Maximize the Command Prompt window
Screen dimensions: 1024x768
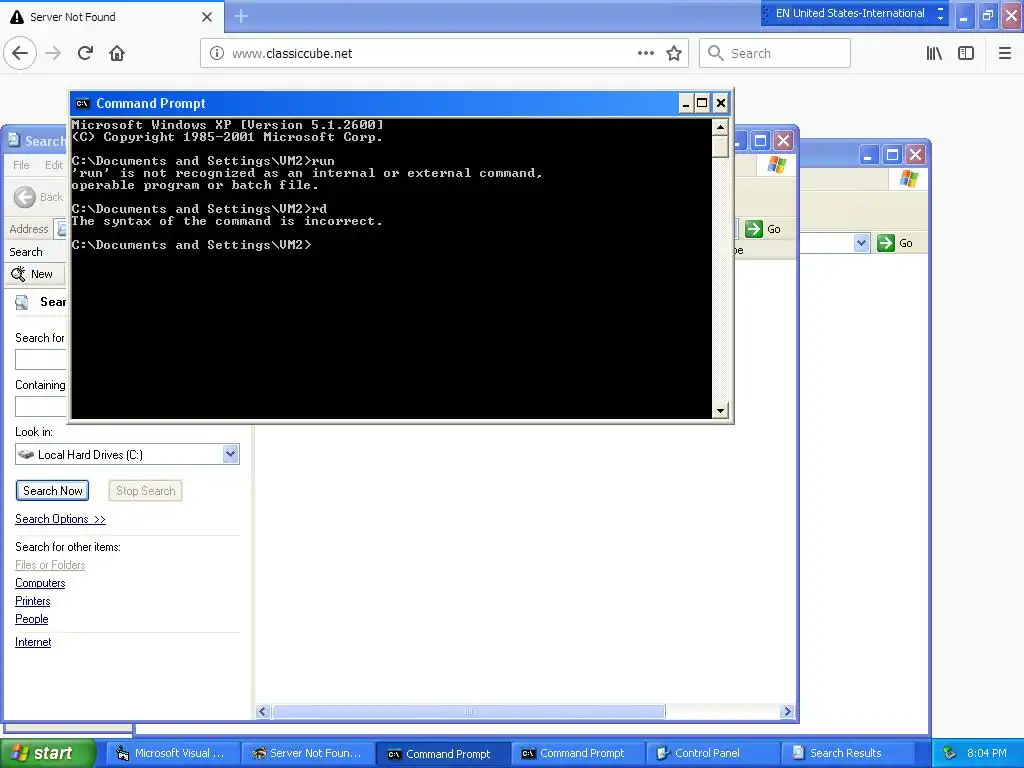click(702, 103)
